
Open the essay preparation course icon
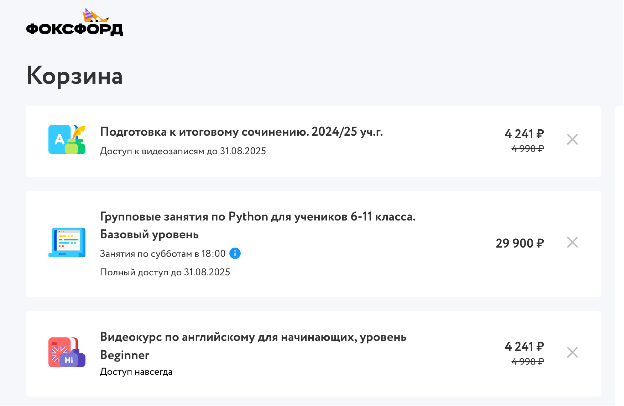coord(67,139)
